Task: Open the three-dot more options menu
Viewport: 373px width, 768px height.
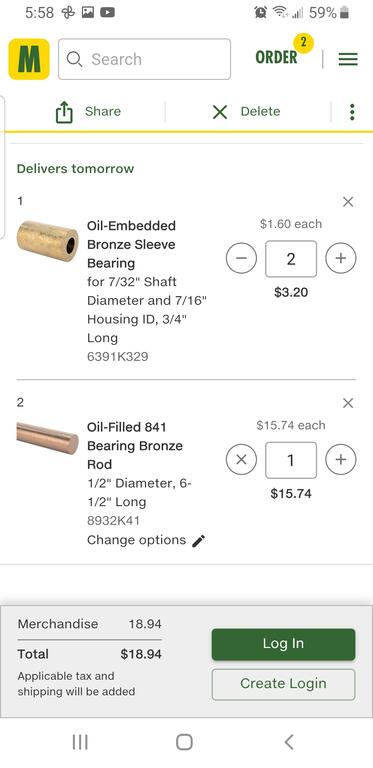Action: tap(352, 112)
